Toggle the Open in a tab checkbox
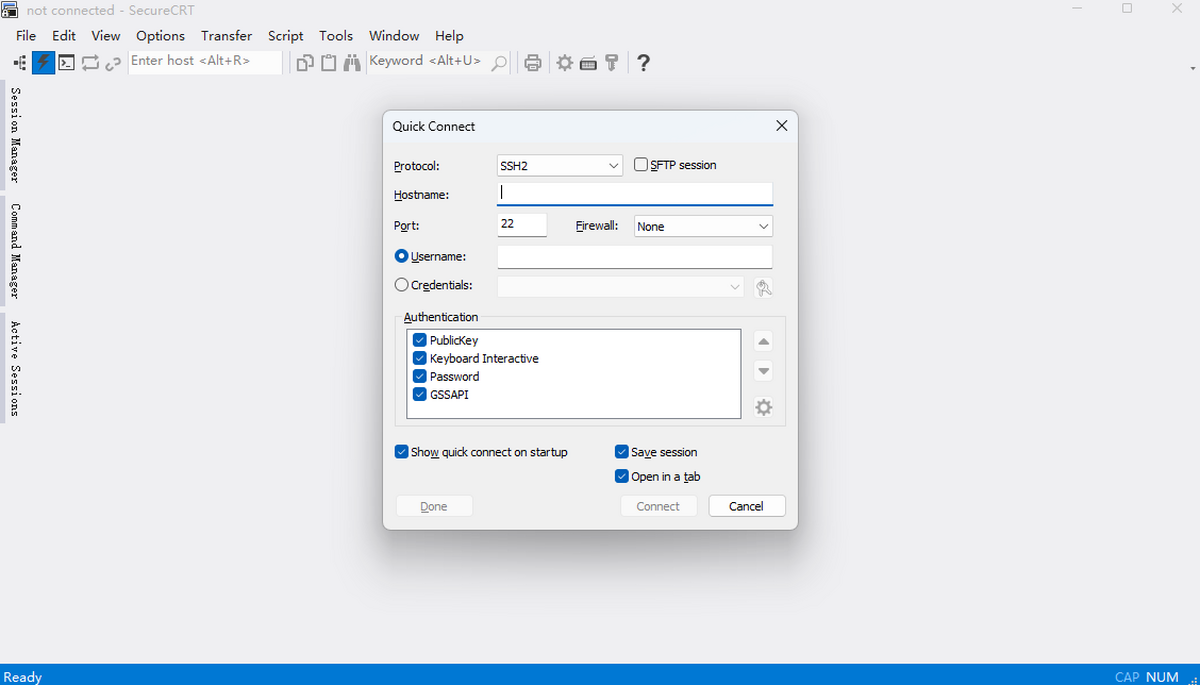The height and width of the screenshot is (685, 1200). point(622,476)
